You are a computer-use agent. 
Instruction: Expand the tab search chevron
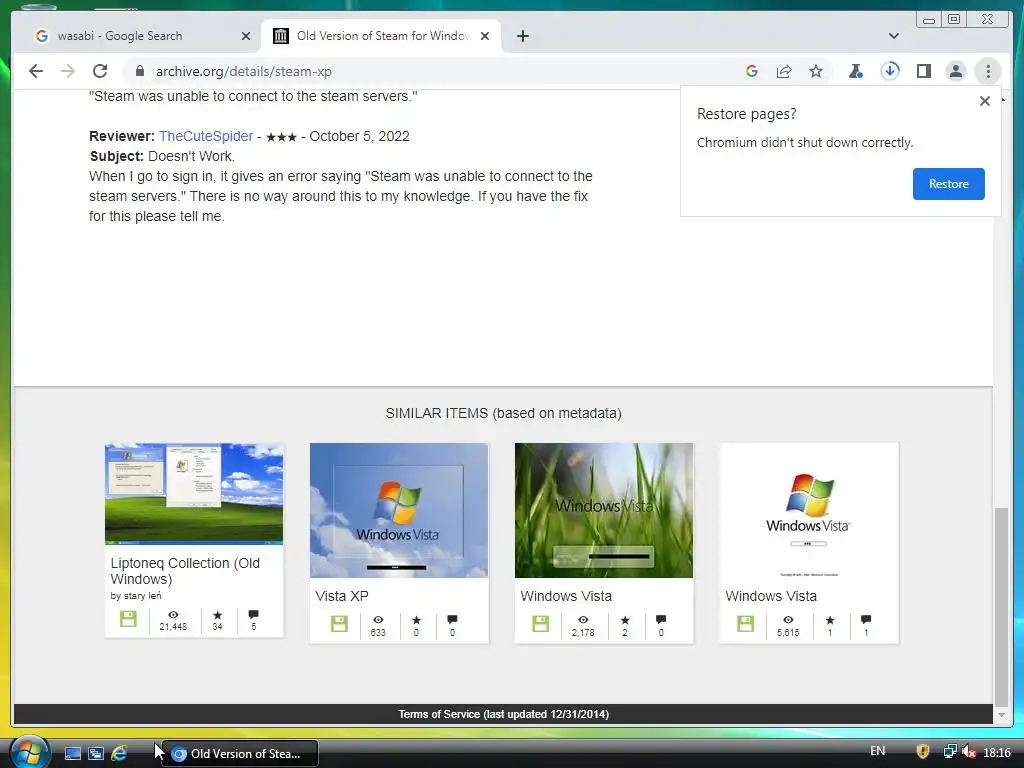[894, 36]
